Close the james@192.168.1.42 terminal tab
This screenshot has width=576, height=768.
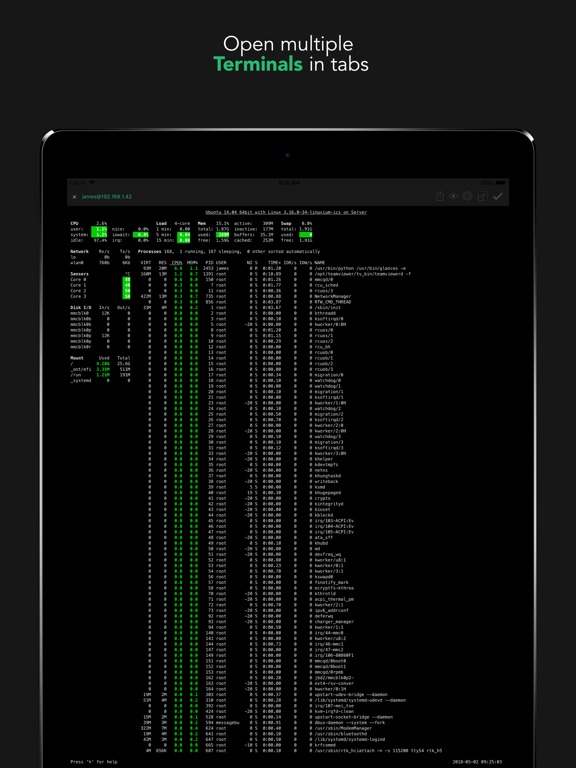pos(74,197)
